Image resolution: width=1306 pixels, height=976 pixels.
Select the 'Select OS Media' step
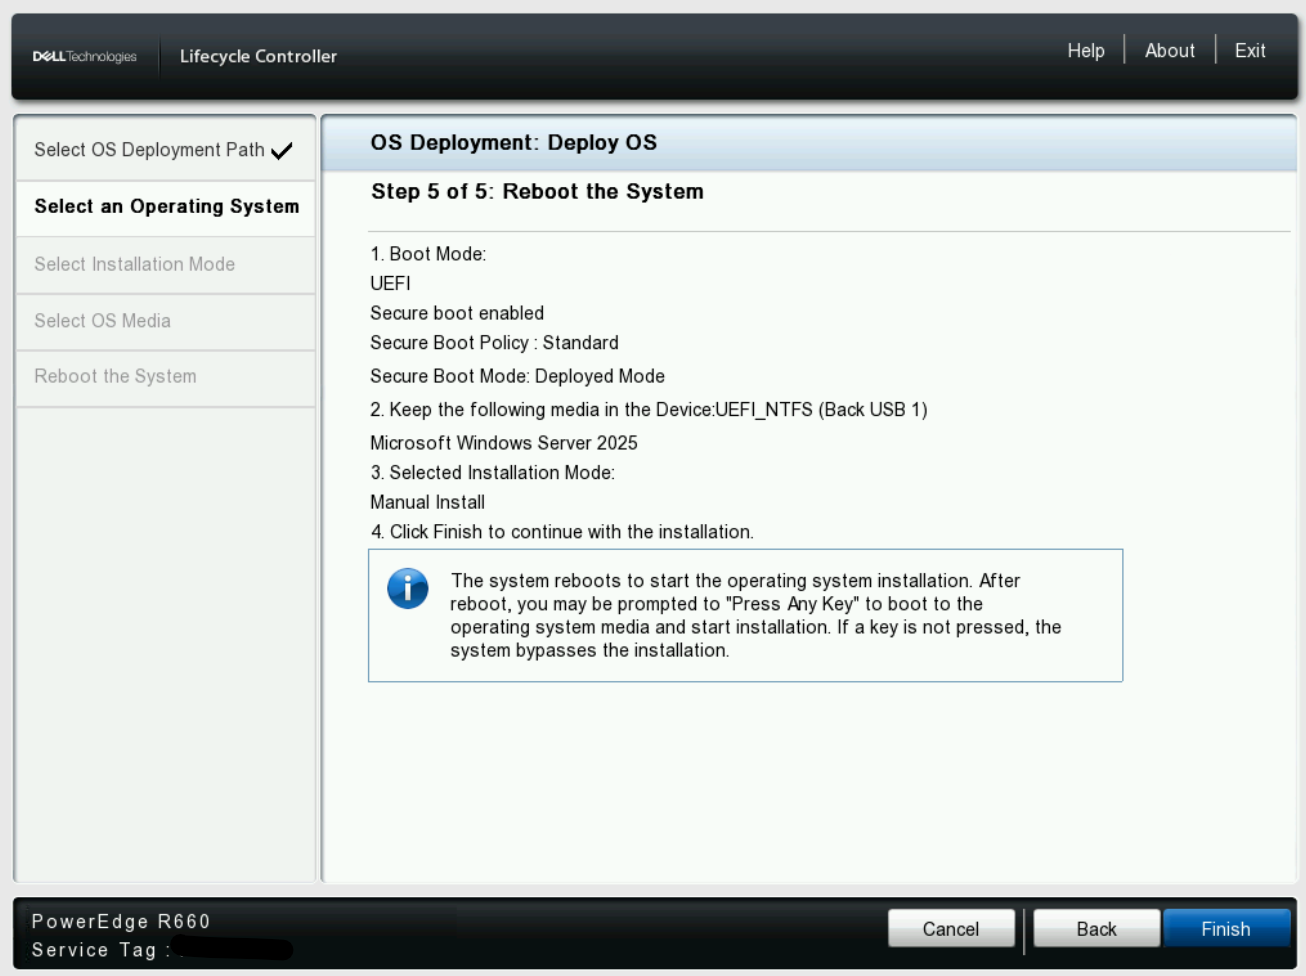pos(166,321)
